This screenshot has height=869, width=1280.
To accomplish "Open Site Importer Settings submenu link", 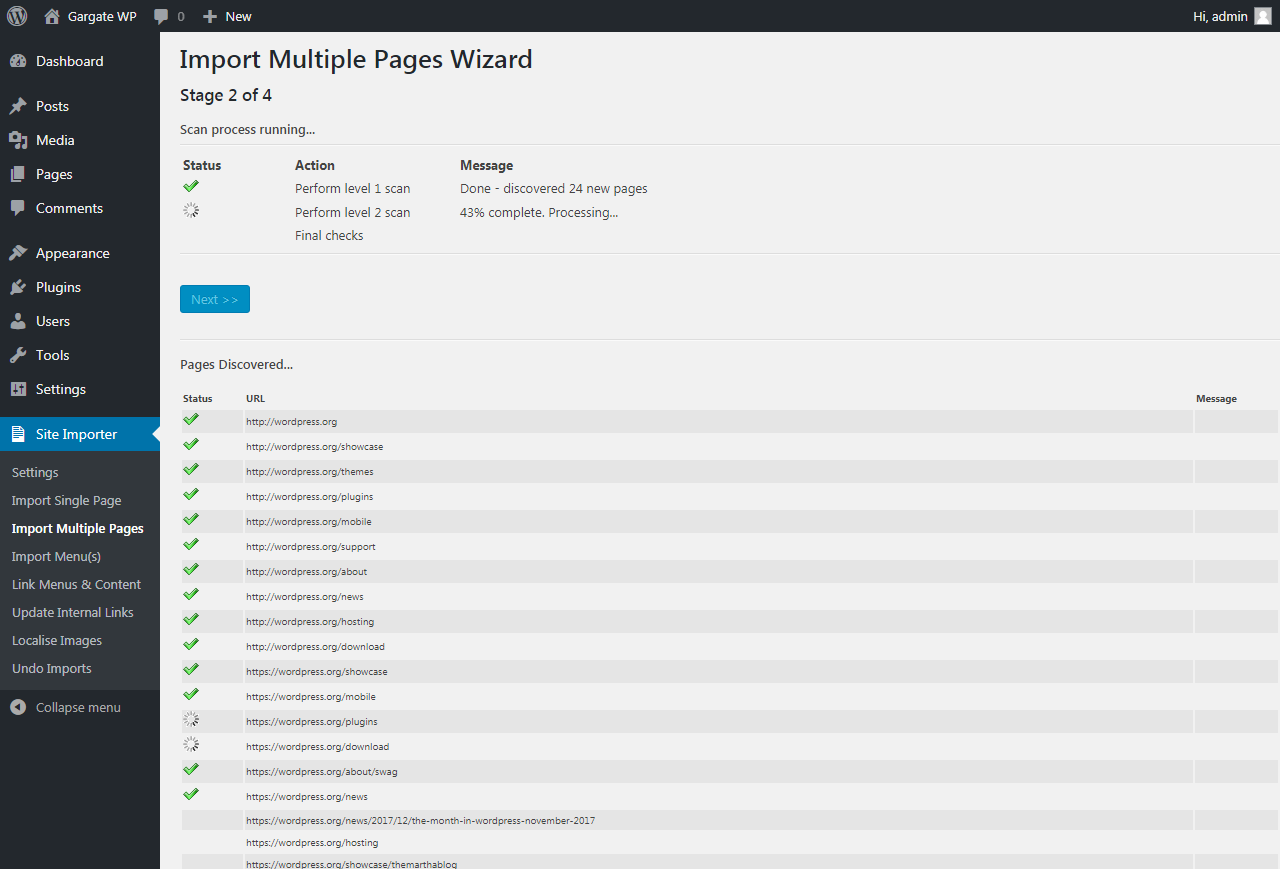I will (35, 472).
